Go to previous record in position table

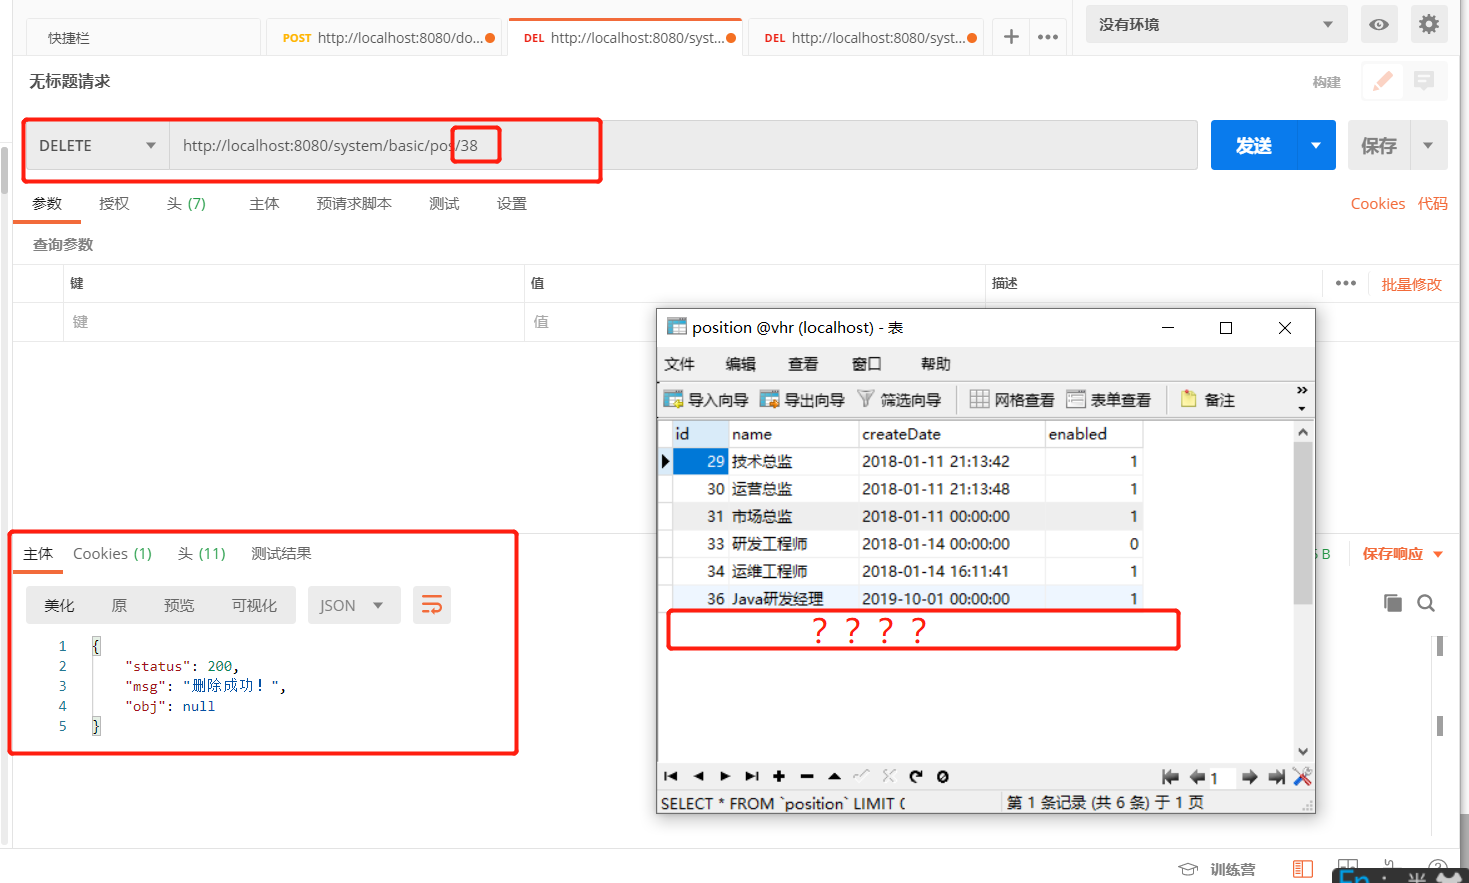point(698,776)
